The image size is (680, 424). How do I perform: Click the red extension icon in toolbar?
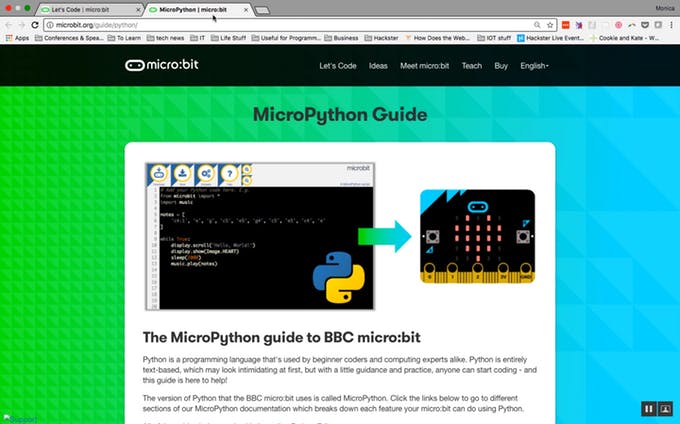566,25
